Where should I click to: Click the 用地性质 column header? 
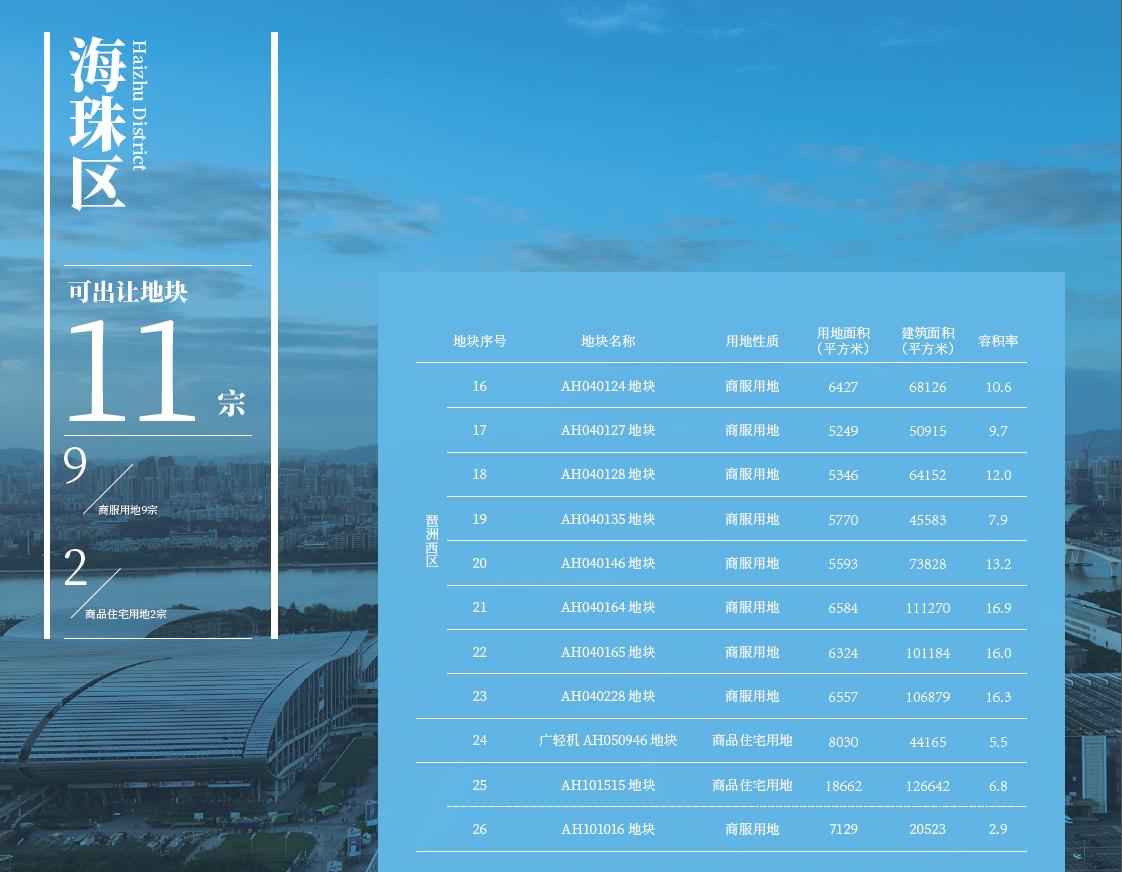pos(752,341)
